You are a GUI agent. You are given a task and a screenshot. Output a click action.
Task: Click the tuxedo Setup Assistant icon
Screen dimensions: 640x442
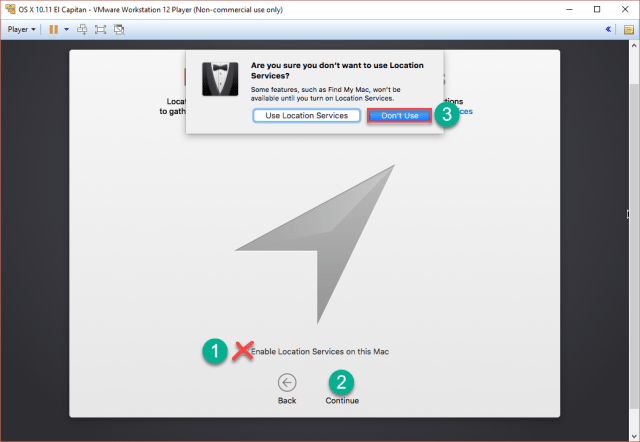(220, 79)
